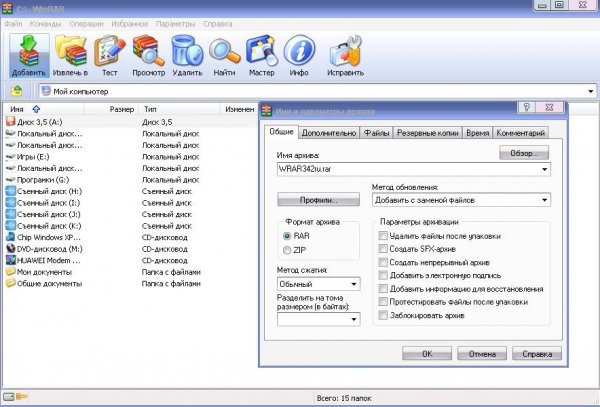This screenshot has width=600, height=407.
Task: Expand the Мой компьютер address dropdown
Action: coord(590,91)
